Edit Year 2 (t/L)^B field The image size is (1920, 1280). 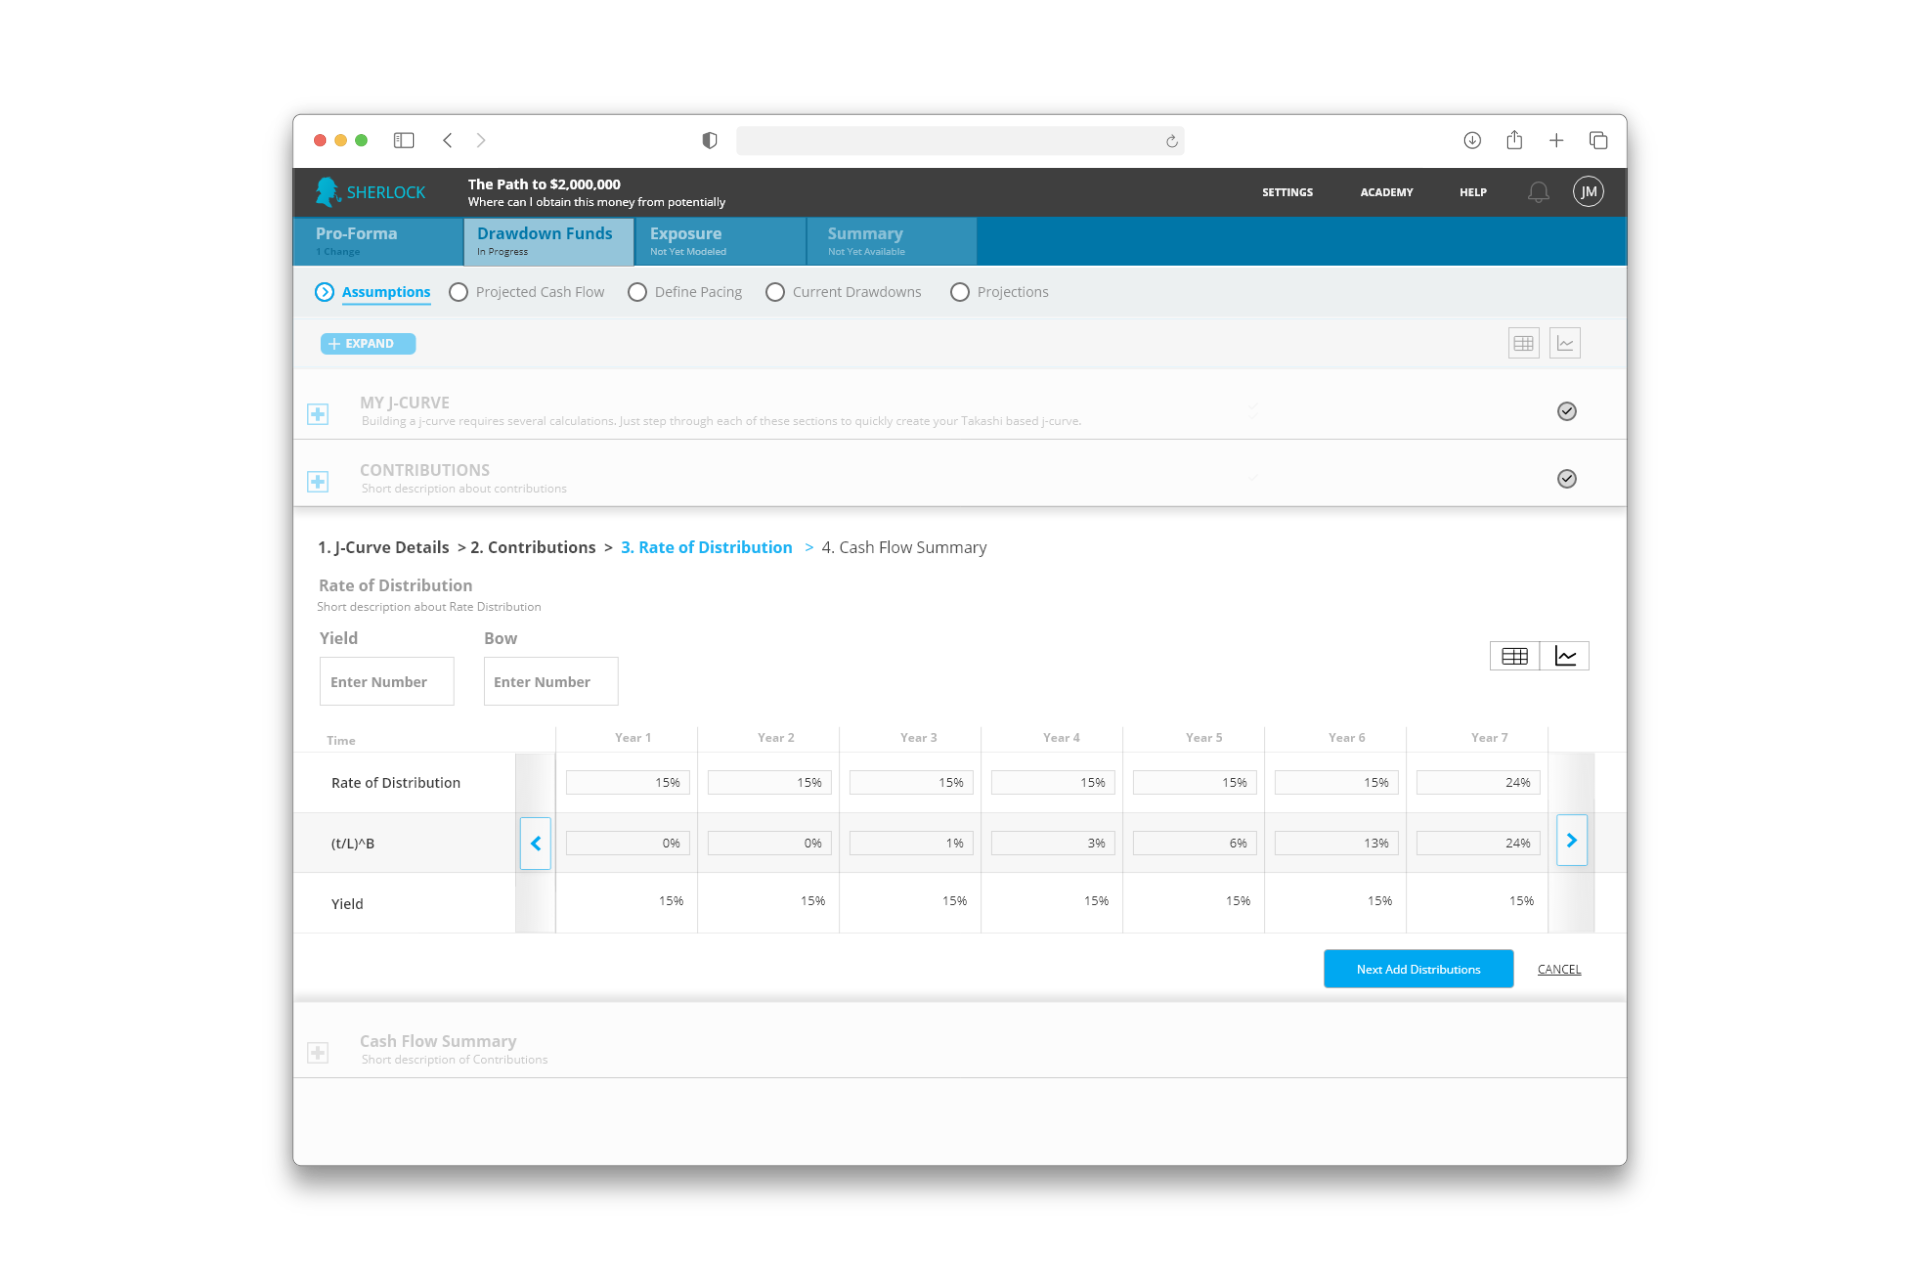[x=769, y=843]
